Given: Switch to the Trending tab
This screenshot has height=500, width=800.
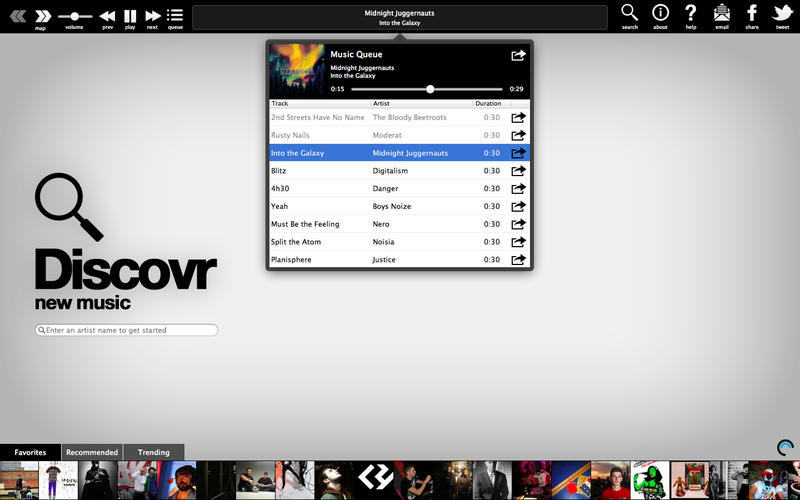Looking at the screenshot, I should point(154,452).
